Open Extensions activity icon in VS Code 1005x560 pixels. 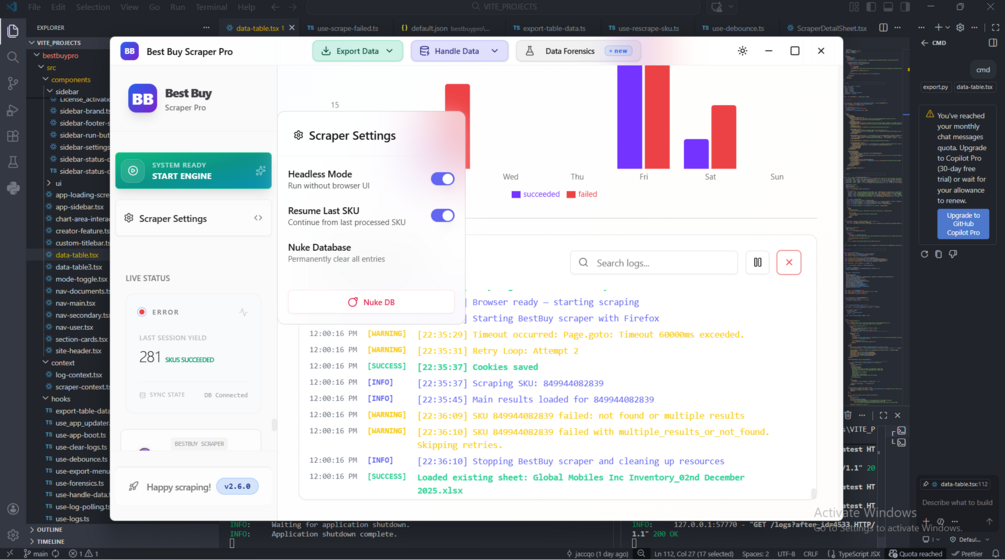pos(13,136)
